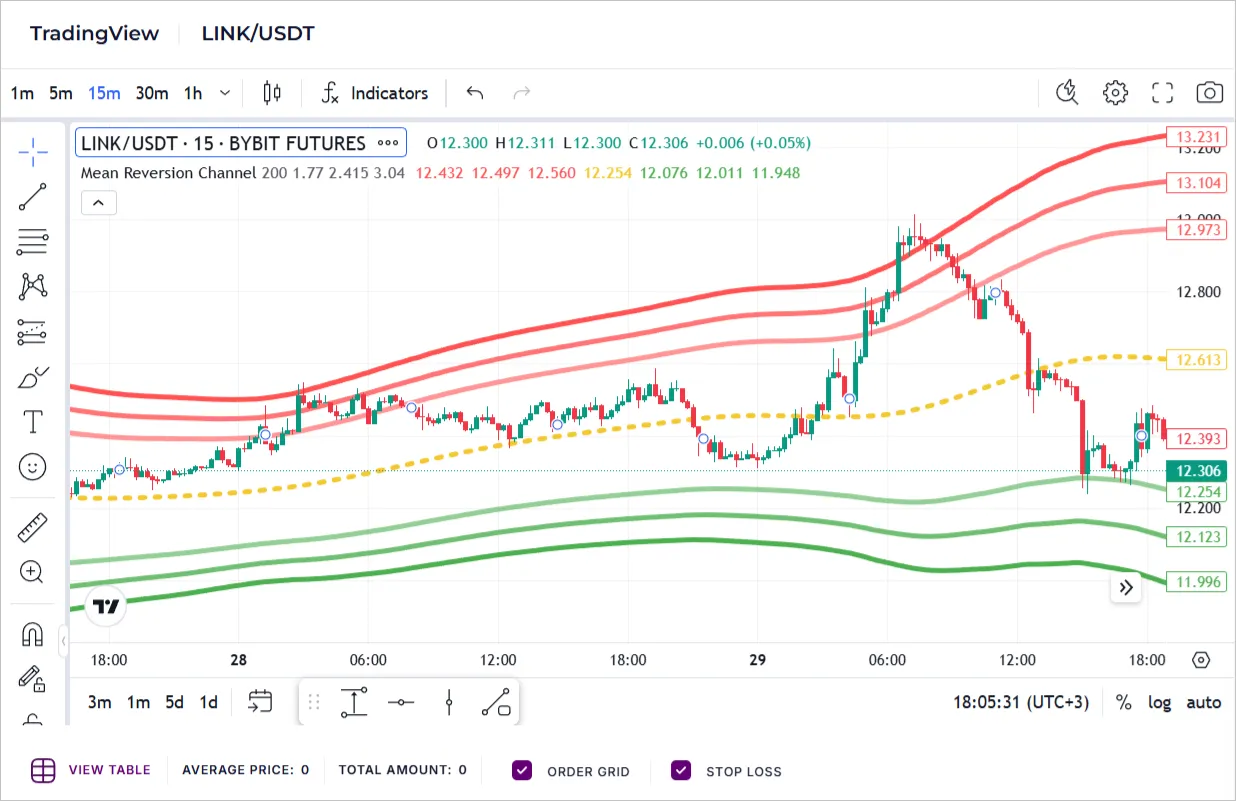The height and width of the screenshot is (801, 1236).
Task: Open chart settings gear icon
Action: click(x=1115, y=93)
